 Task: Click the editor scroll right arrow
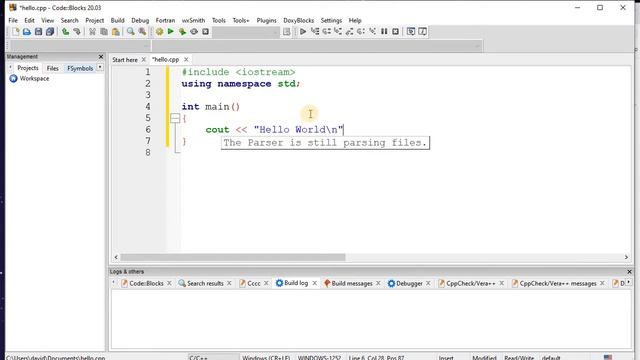pyautogui.click(x=626, y=257)
